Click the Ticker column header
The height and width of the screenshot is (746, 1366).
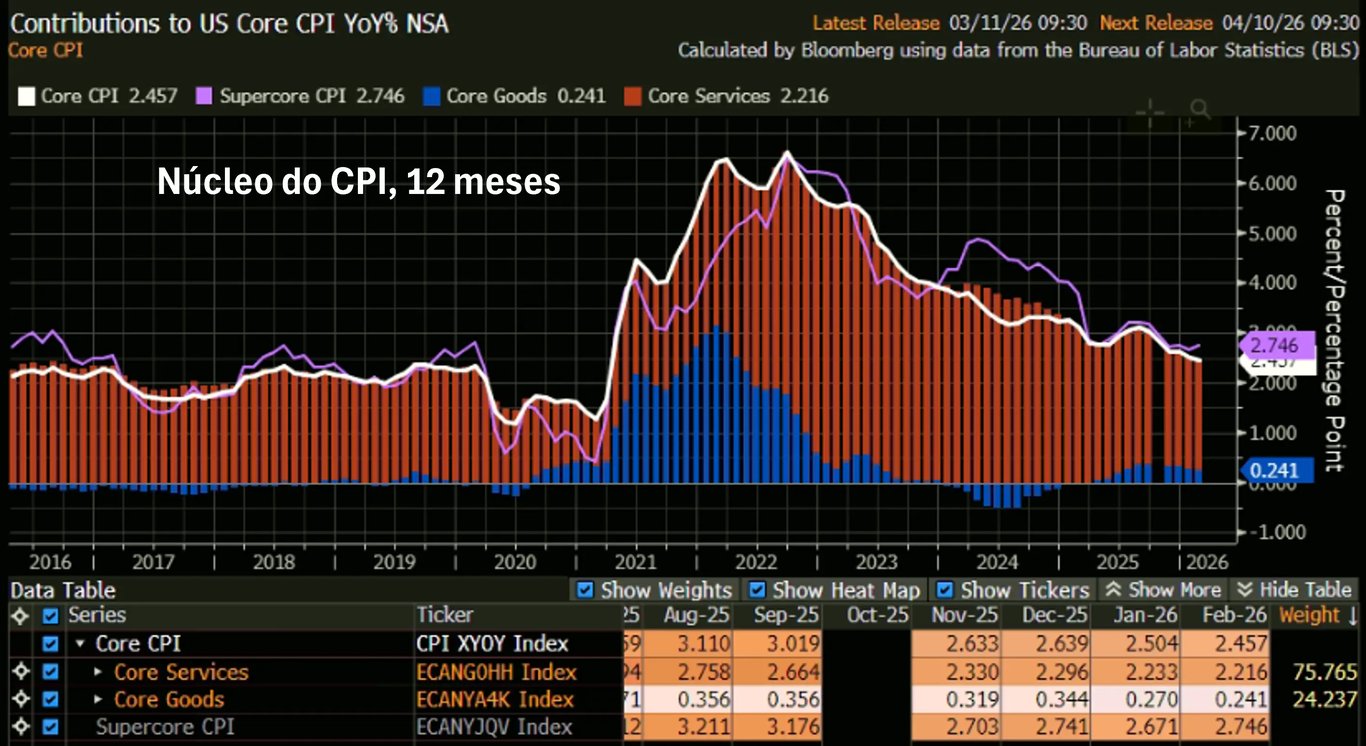coord(445,615)
